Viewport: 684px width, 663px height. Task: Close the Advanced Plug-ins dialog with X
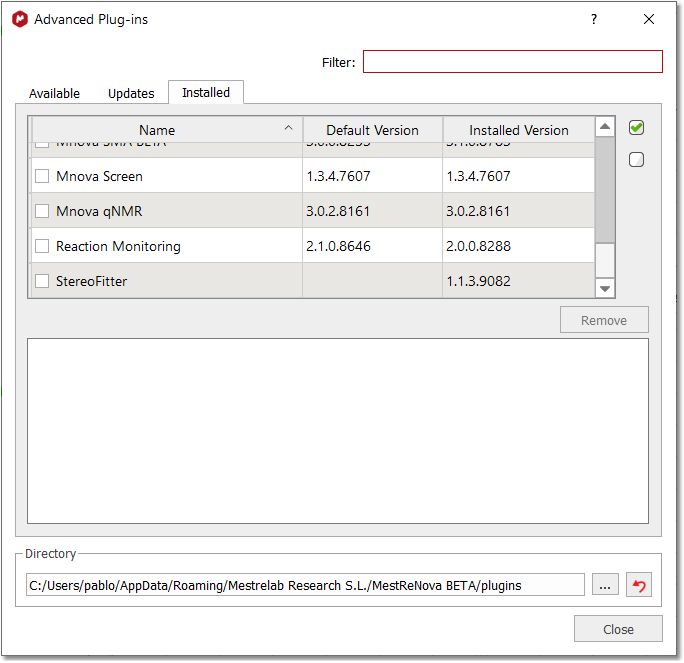tap(649, 19)
